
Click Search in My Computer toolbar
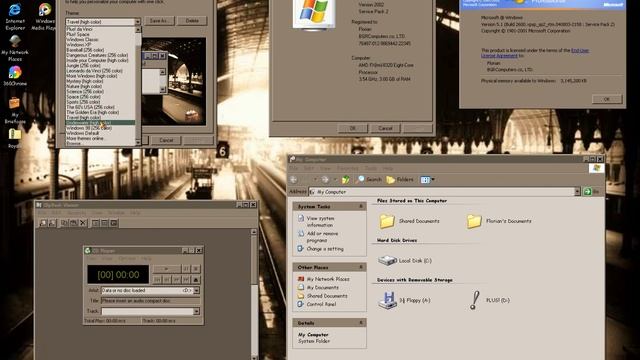point(369,180)
